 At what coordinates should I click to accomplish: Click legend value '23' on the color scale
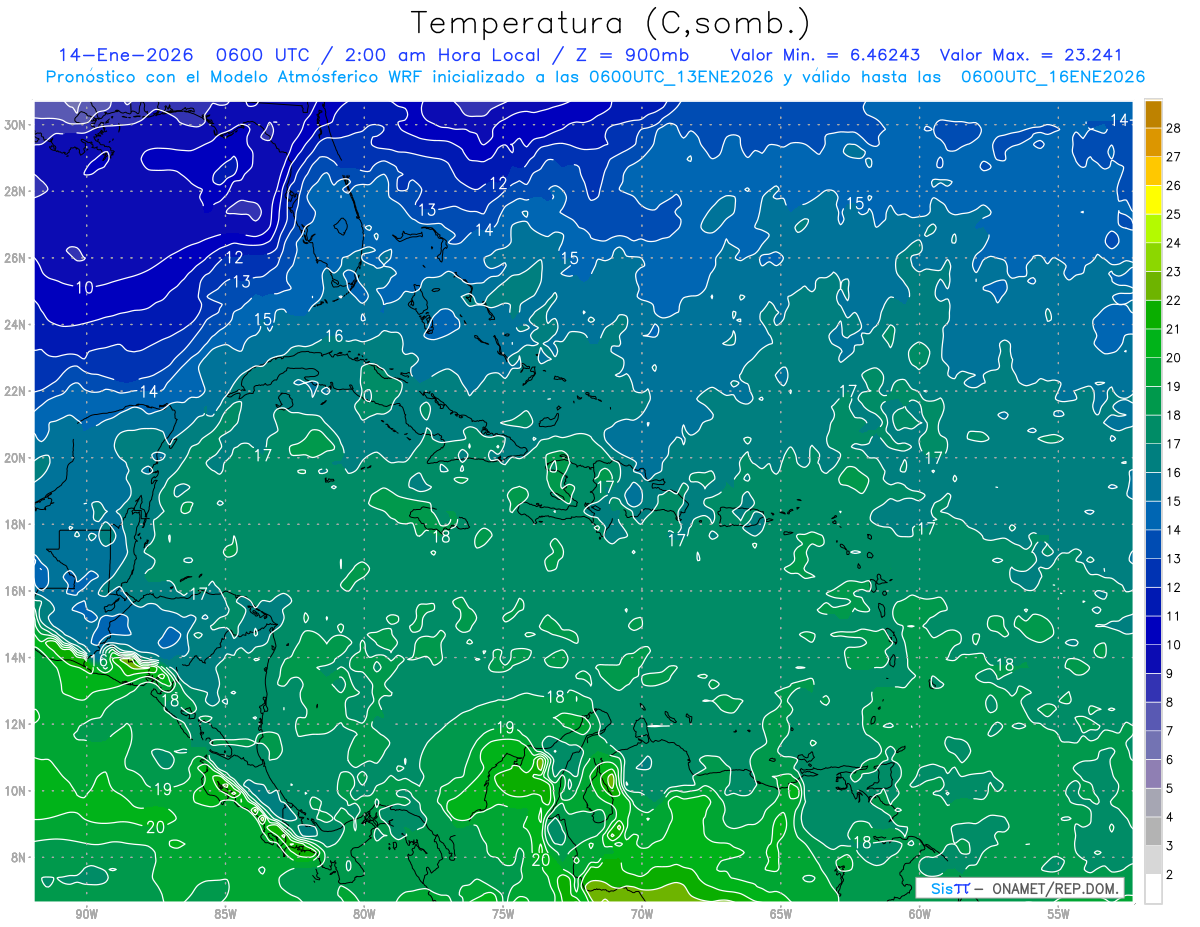1174,271
